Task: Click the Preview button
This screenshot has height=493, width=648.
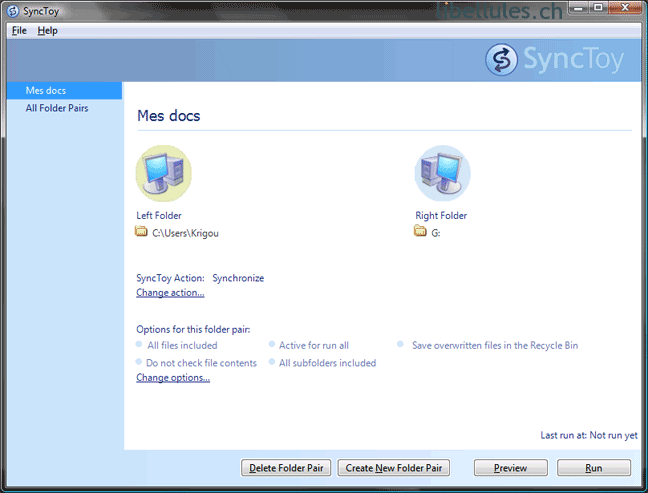Action: [x=511, y=468]
